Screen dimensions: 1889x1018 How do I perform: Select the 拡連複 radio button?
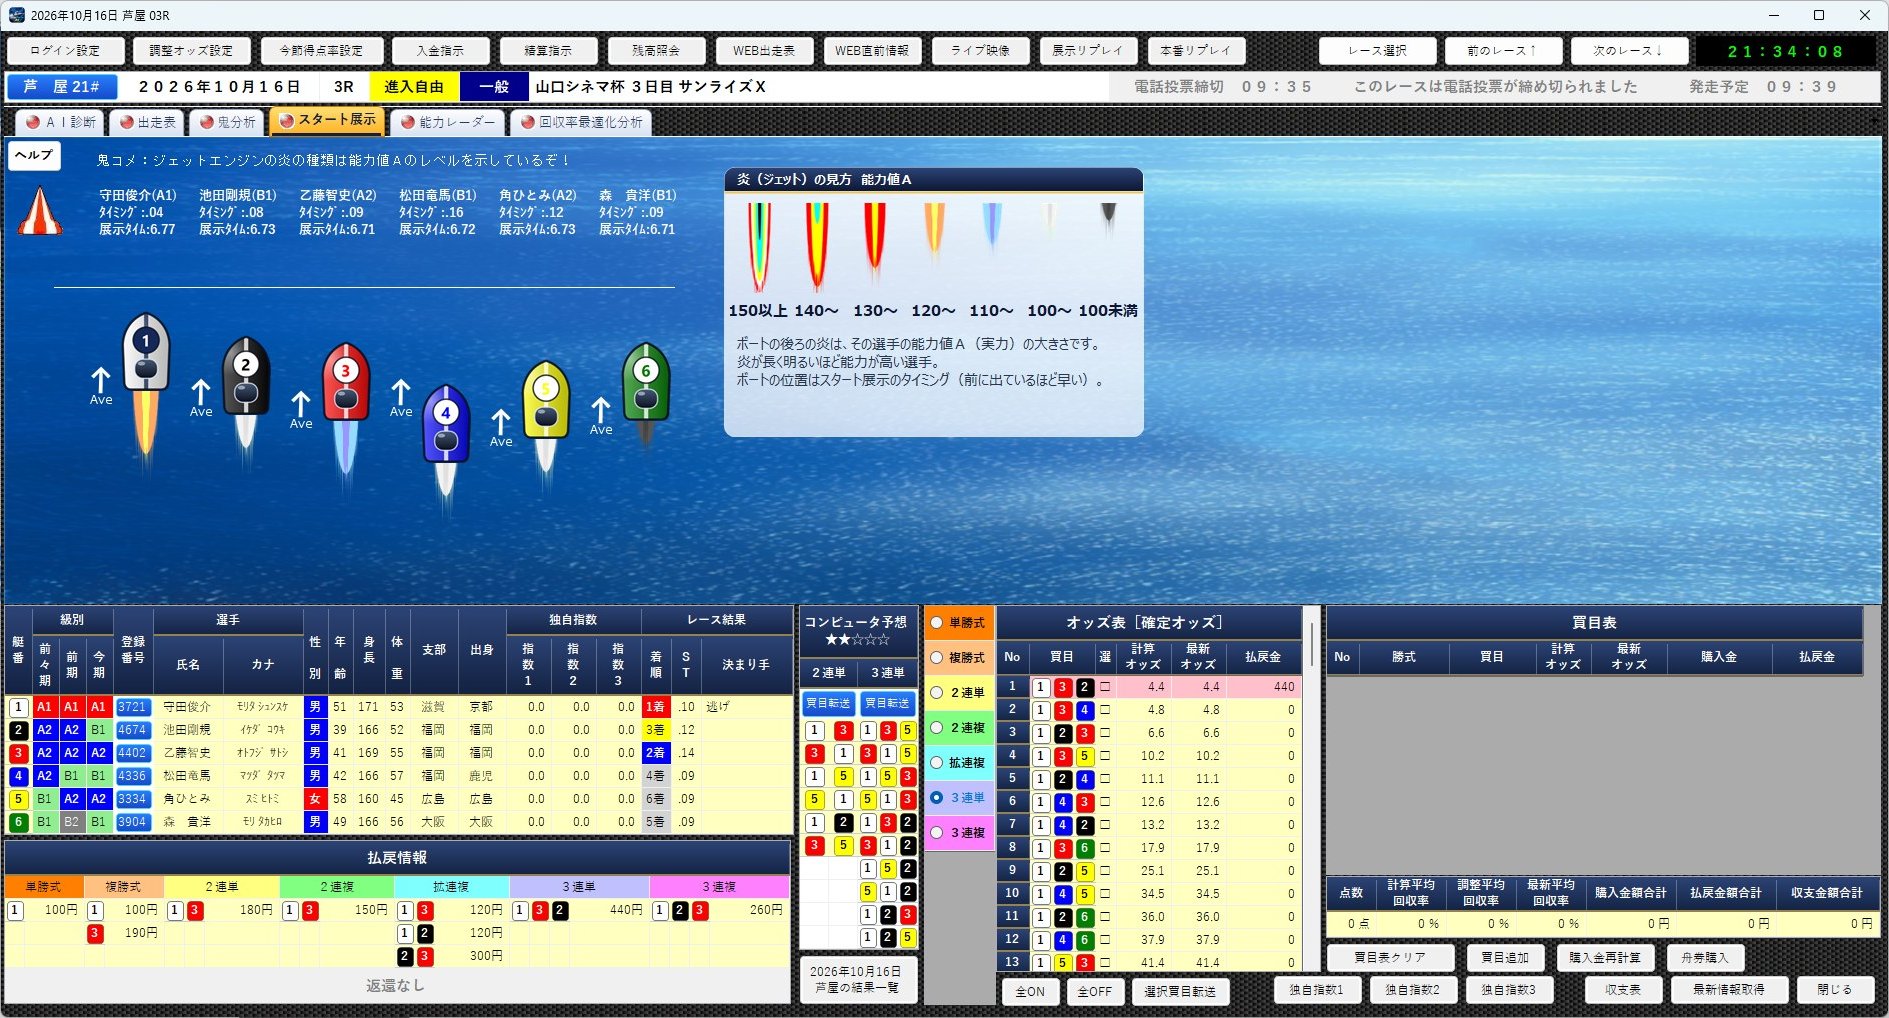coord(937,763)
